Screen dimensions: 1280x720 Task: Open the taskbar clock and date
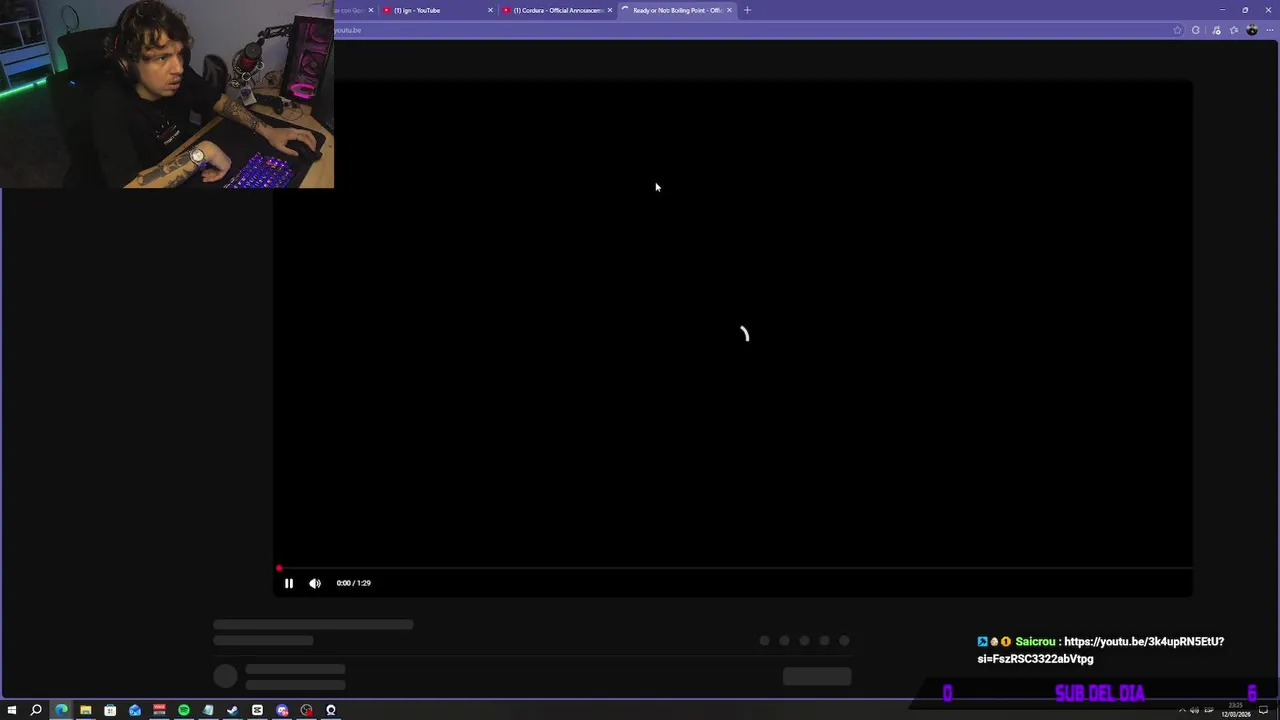click(1236, 710)
